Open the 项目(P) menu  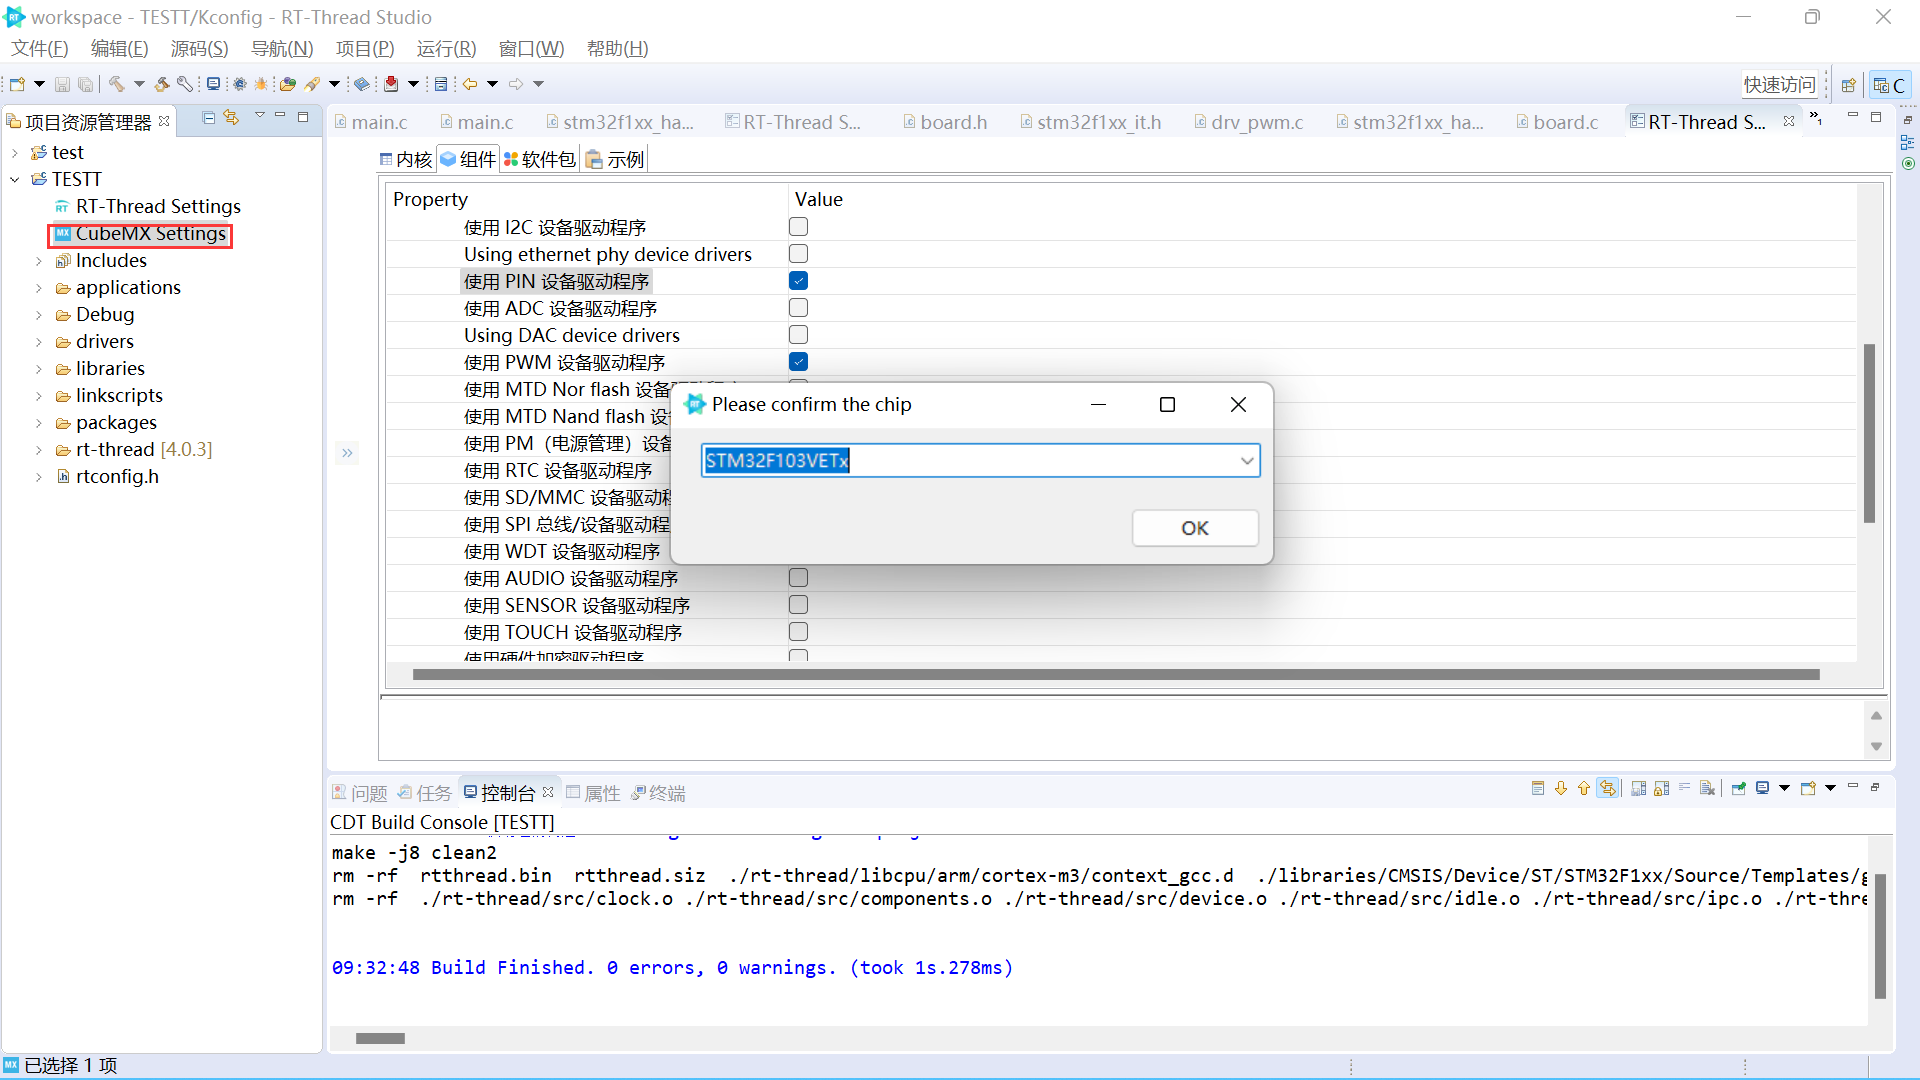pyautogui.click(x=364, y=49)
